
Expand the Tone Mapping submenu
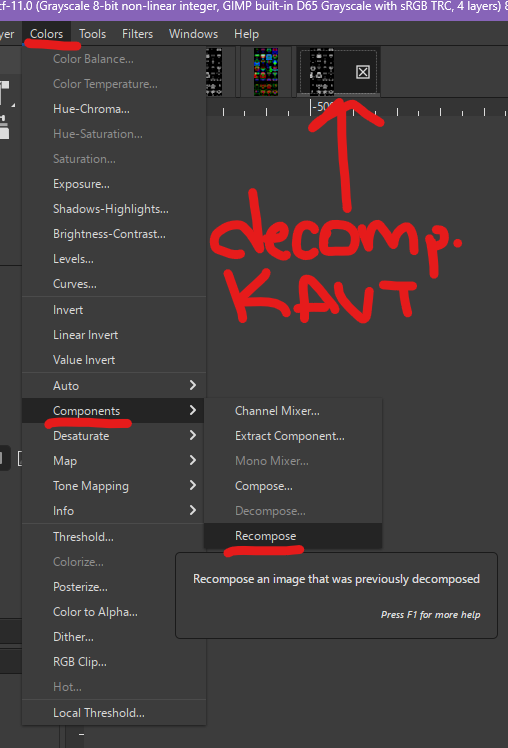pos(114,486)
